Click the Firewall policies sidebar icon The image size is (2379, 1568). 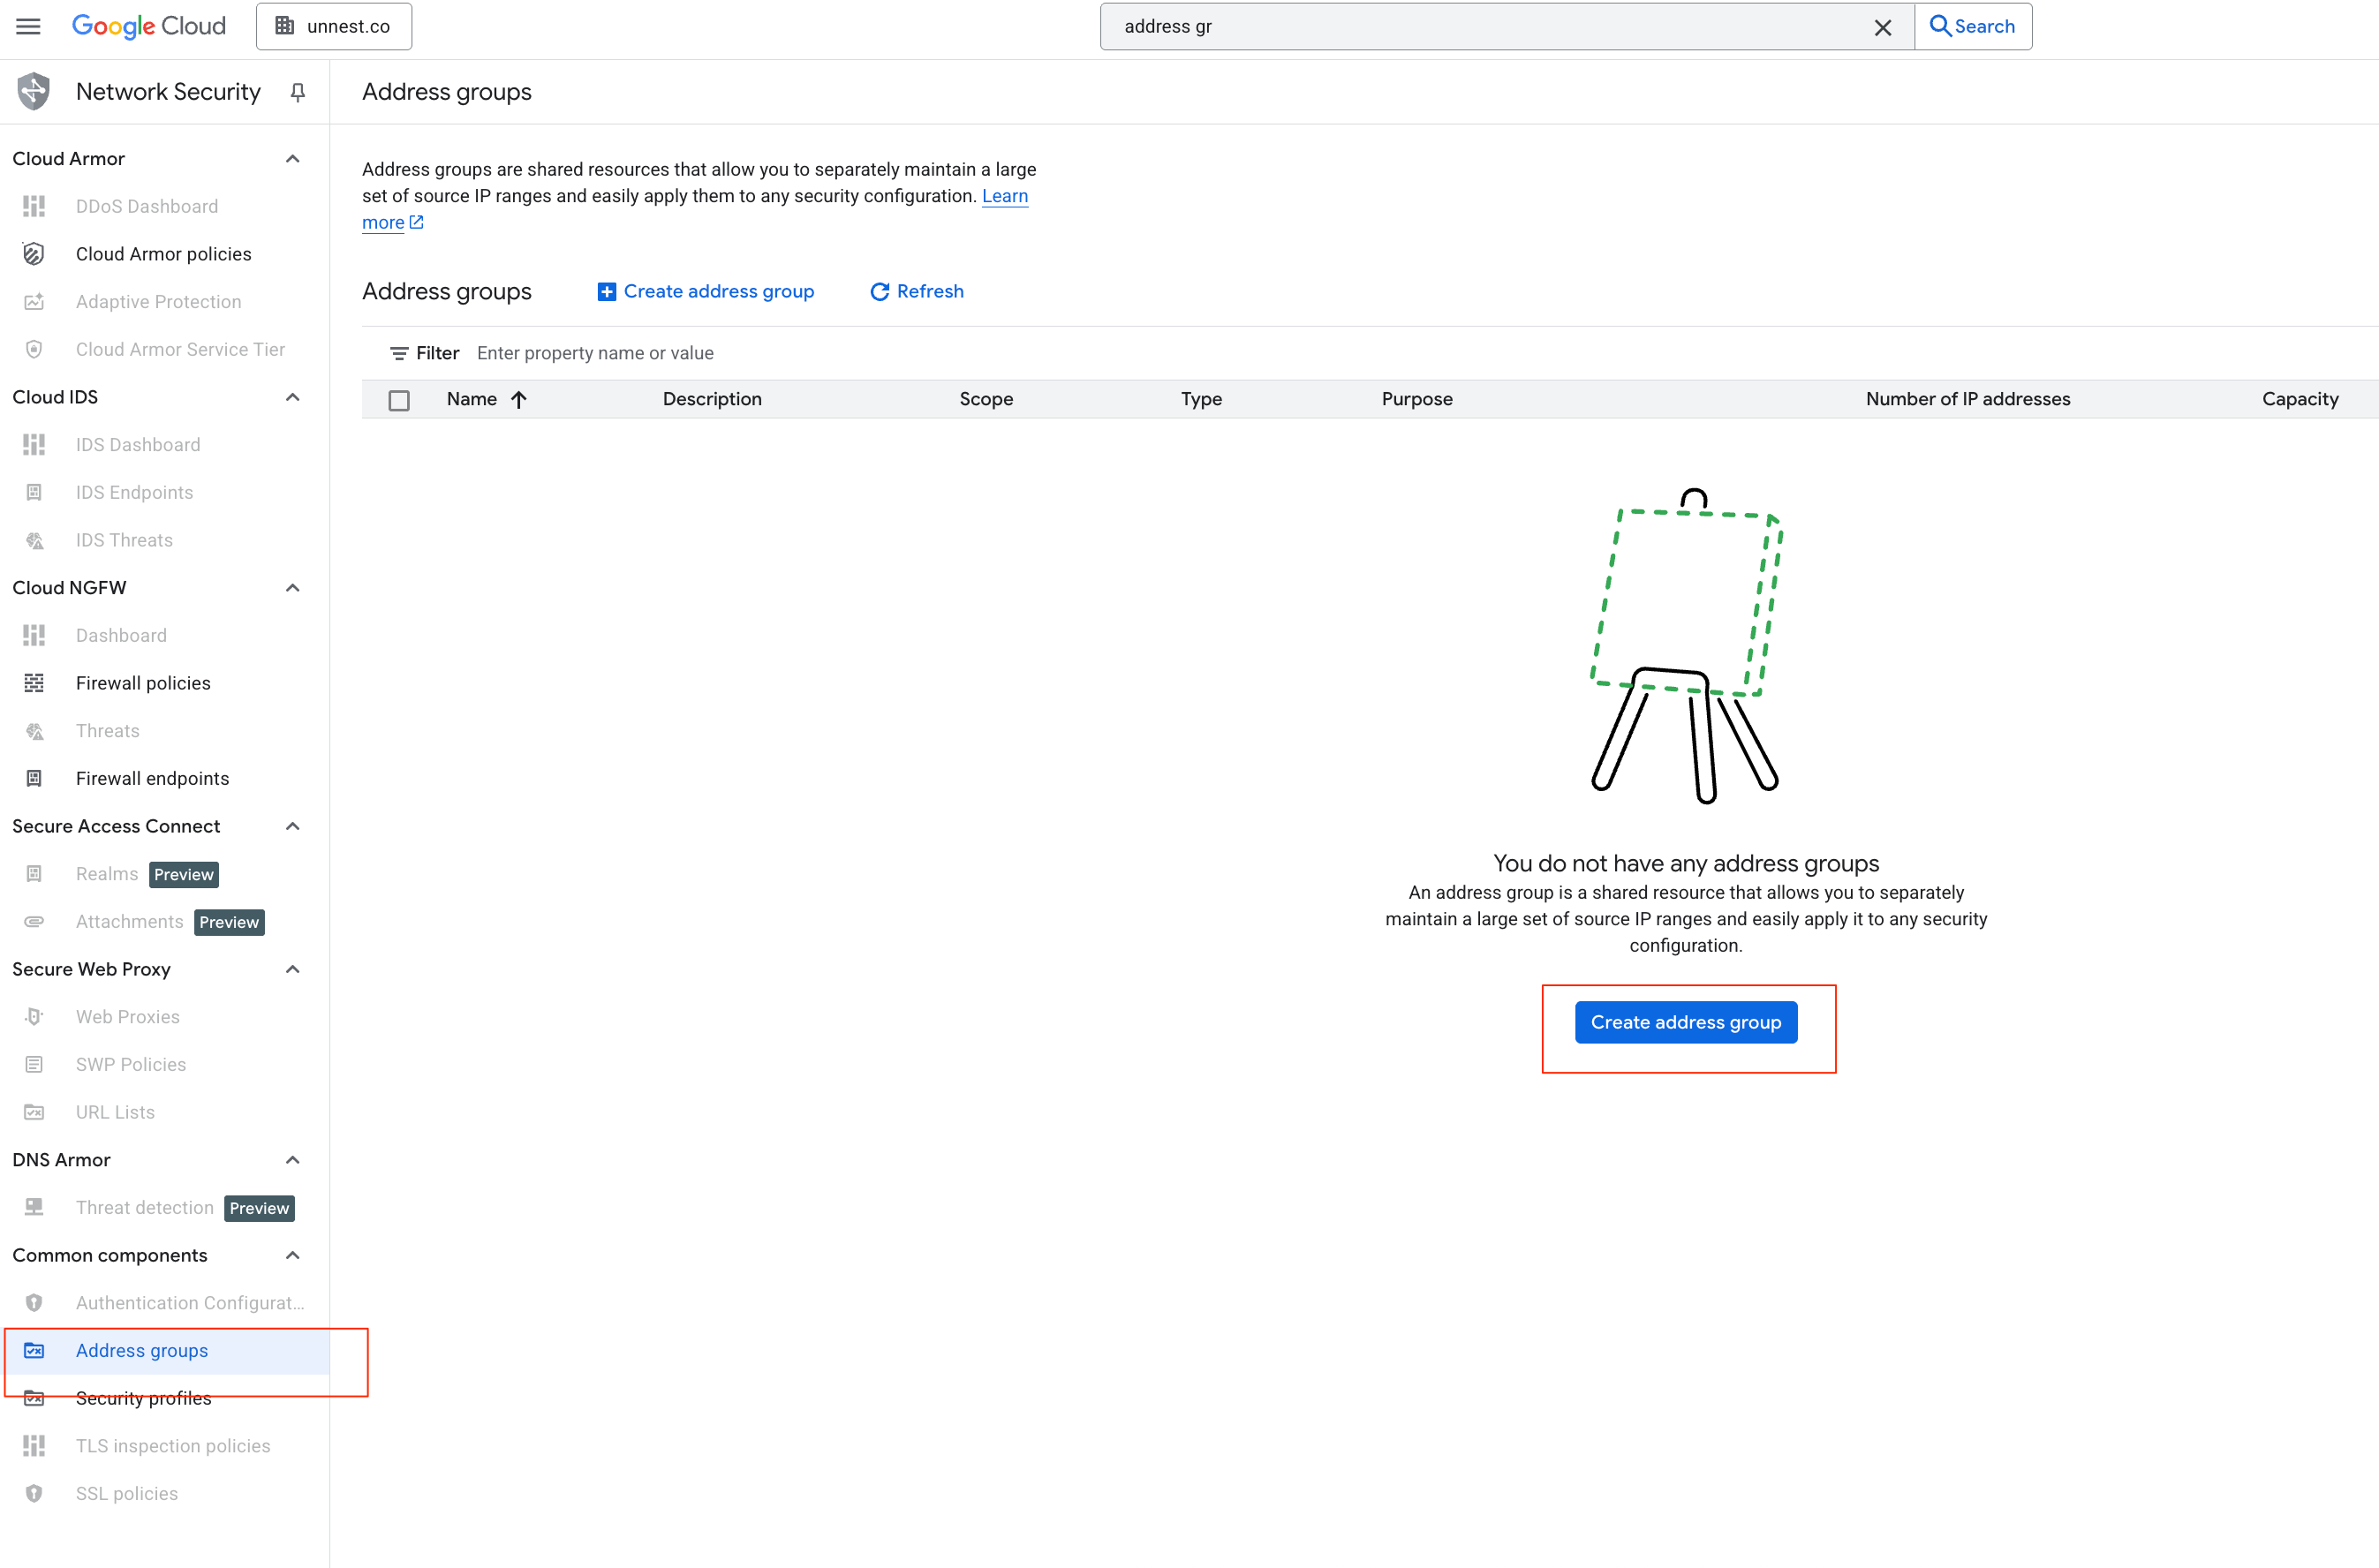click(34, 683)
